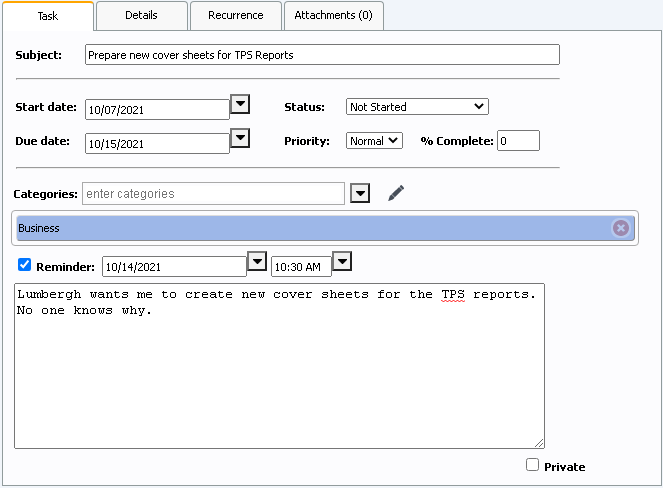Remove the Business category tag
This screenshot has width=663, height=488.
tap(620, 228)
